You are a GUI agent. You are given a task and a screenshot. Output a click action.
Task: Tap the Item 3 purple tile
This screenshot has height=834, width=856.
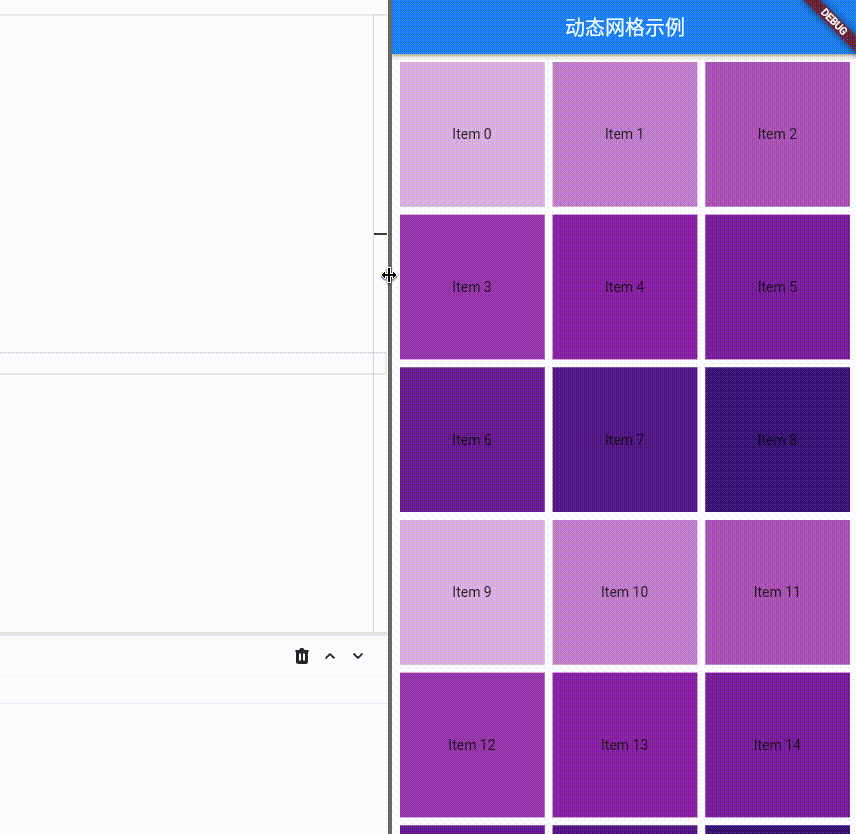472,287
